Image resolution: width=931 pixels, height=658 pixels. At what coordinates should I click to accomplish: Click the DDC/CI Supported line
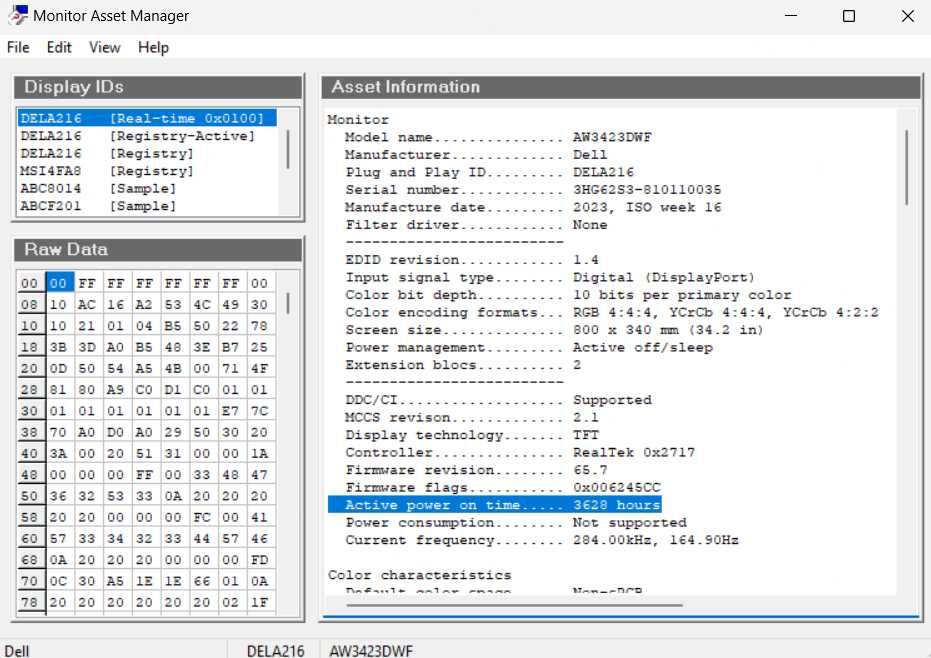pos(498,400)
